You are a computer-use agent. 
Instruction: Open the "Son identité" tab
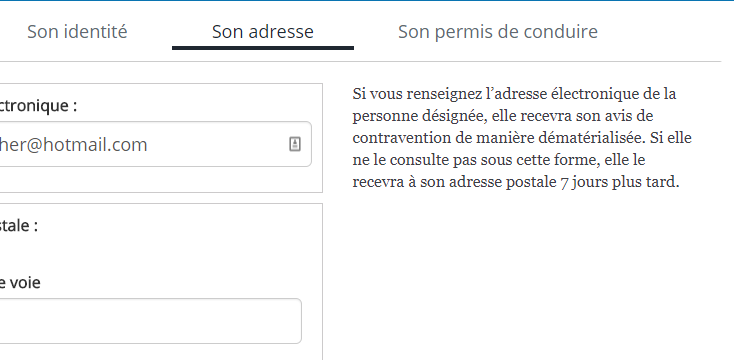click(77, 32)
